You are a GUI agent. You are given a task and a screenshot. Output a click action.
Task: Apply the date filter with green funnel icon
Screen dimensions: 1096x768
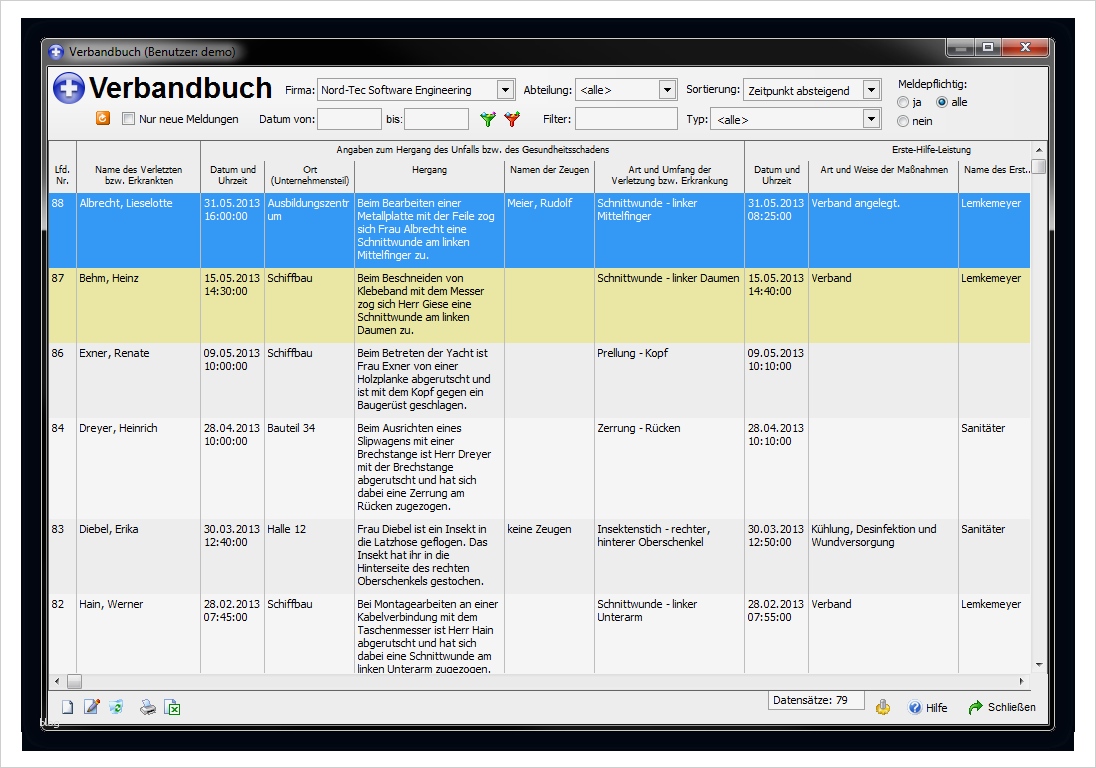[x=487, y=119]
